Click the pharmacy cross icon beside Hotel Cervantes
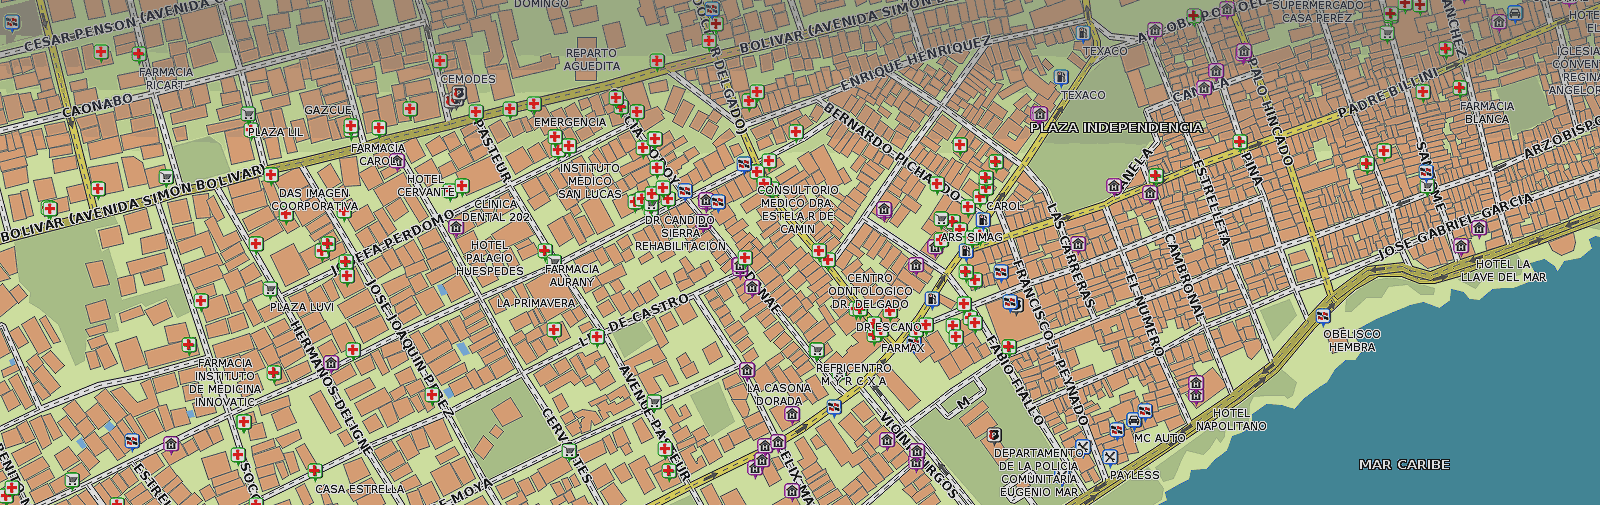This screenshot has width=1600, height=505. coord(462,185)
